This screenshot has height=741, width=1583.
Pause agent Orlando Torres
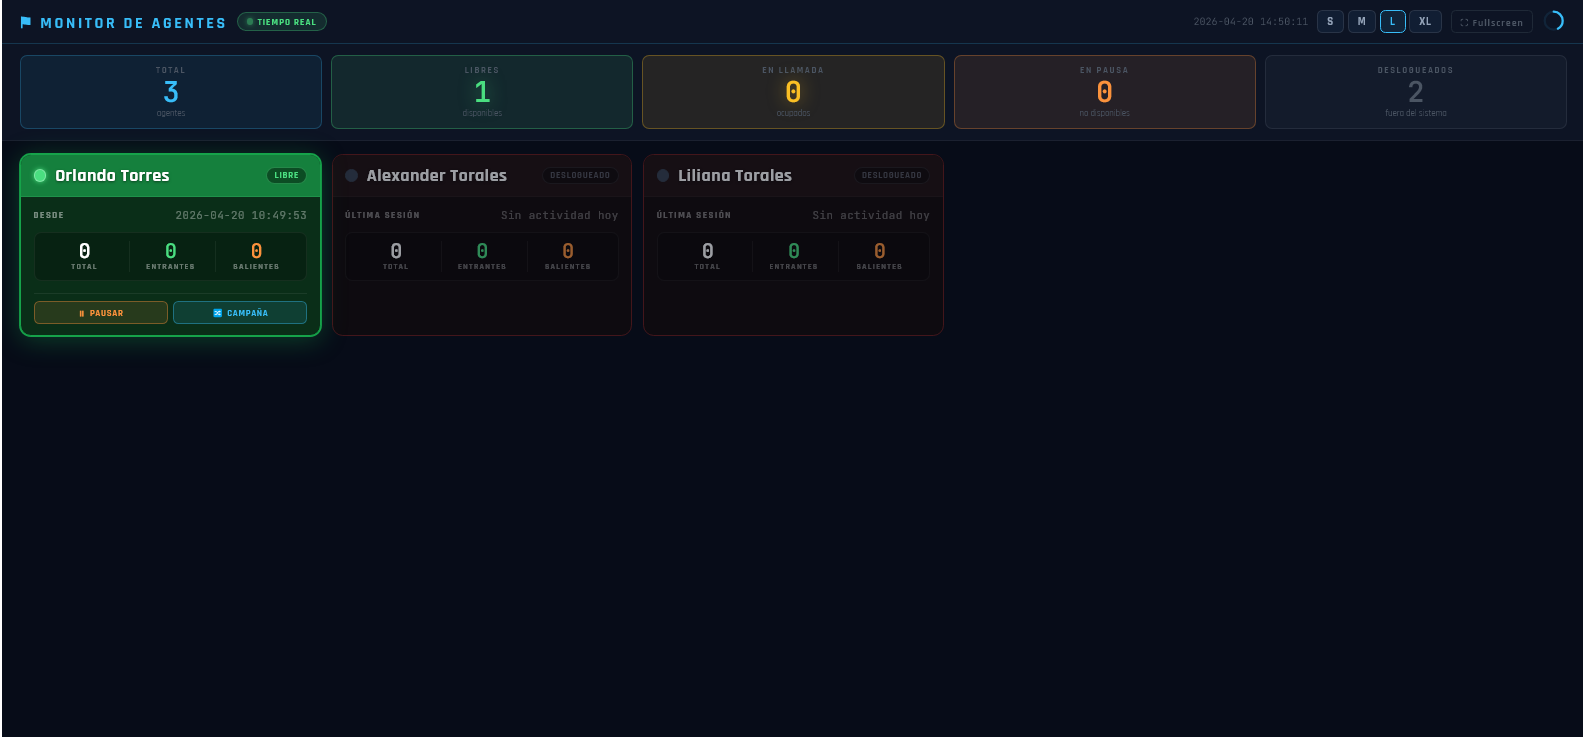(101, 313)
